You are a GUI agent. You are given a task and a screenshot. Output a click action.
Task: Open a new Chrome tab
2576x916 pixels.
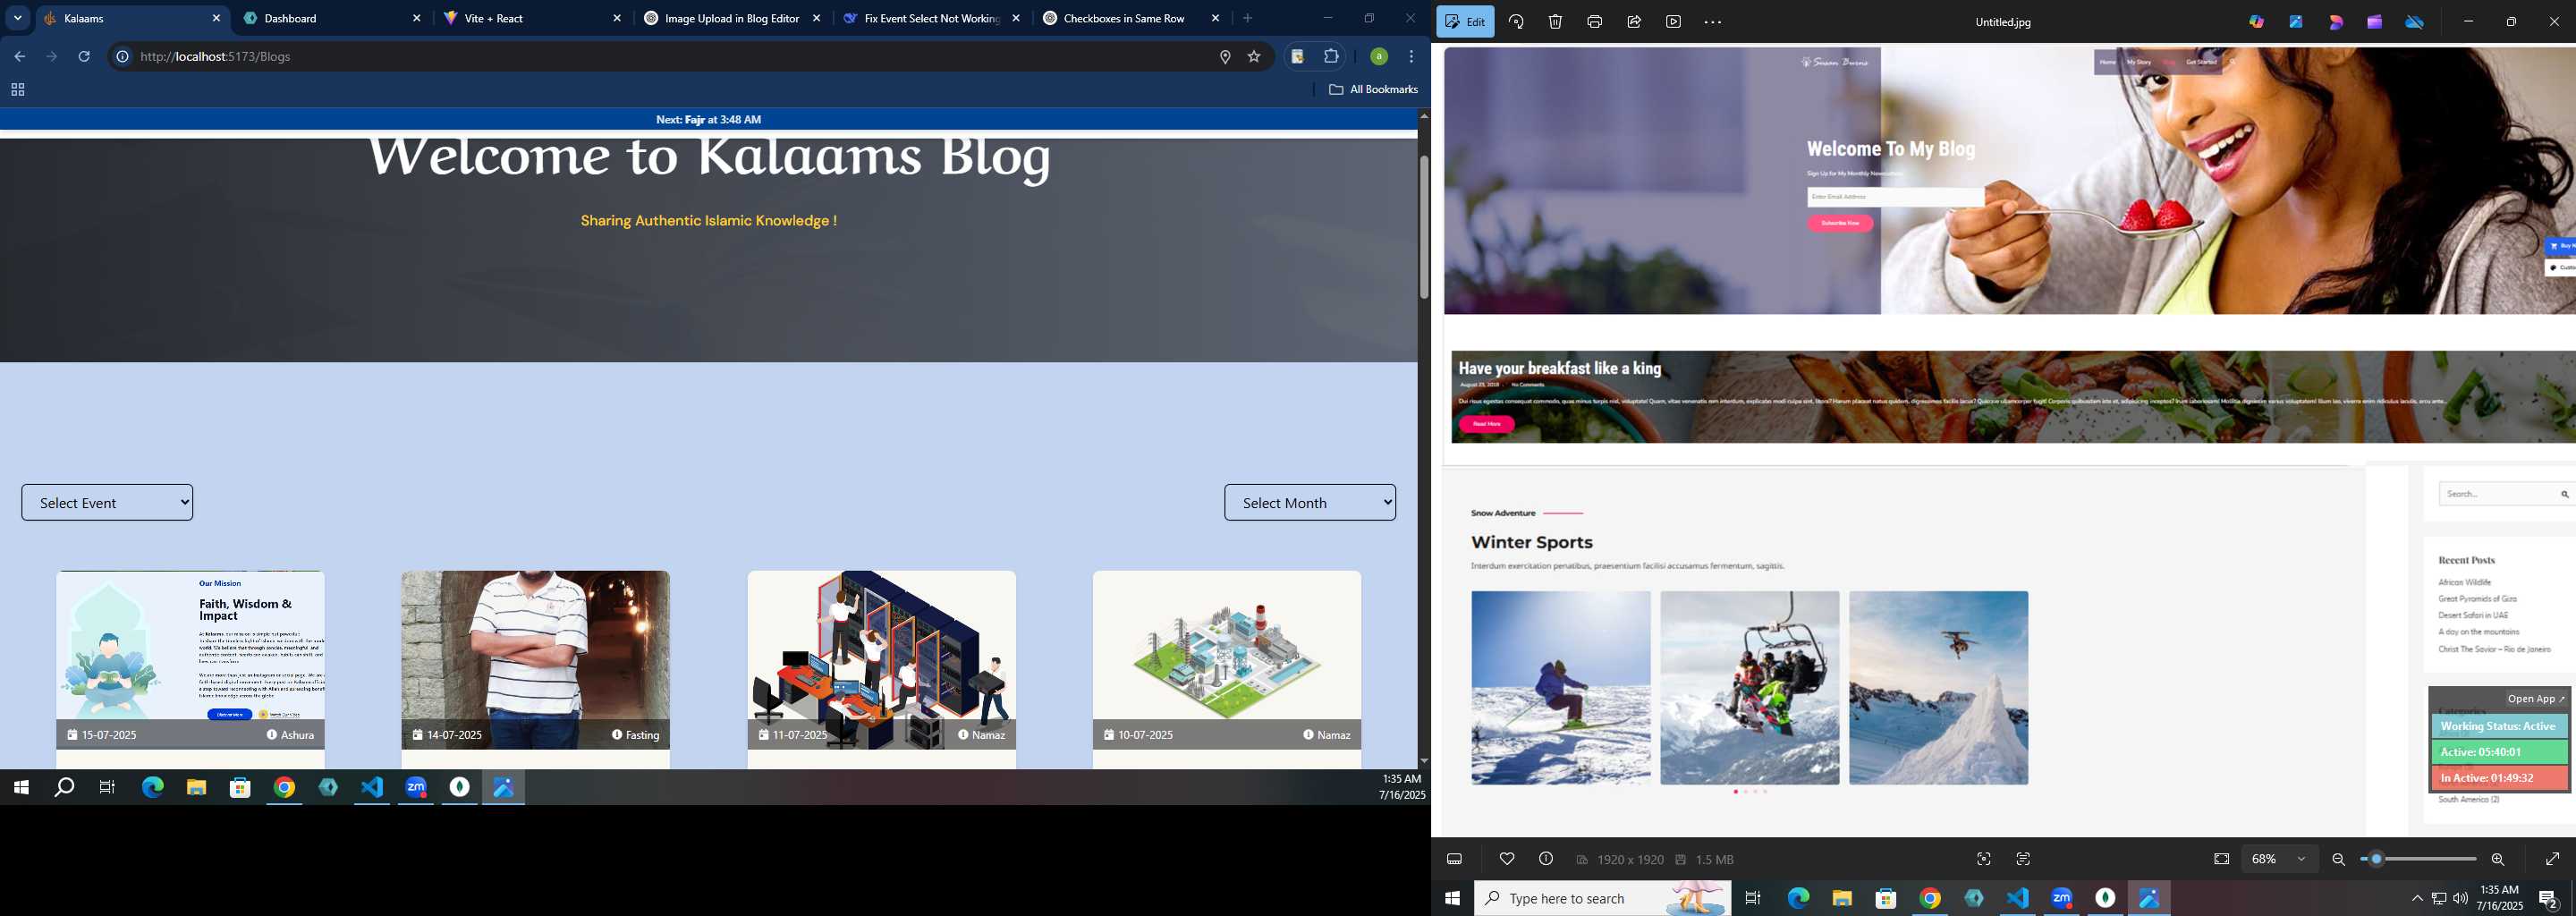[1247, 18]
